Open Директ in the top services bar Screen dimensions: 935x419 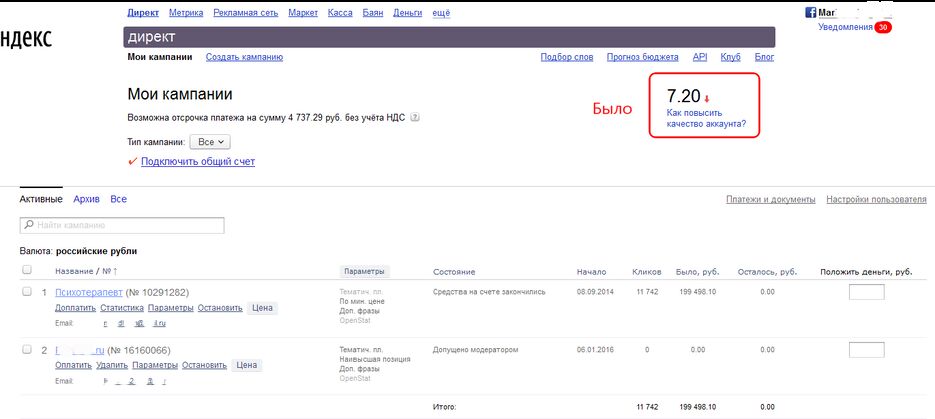point(143,13)
